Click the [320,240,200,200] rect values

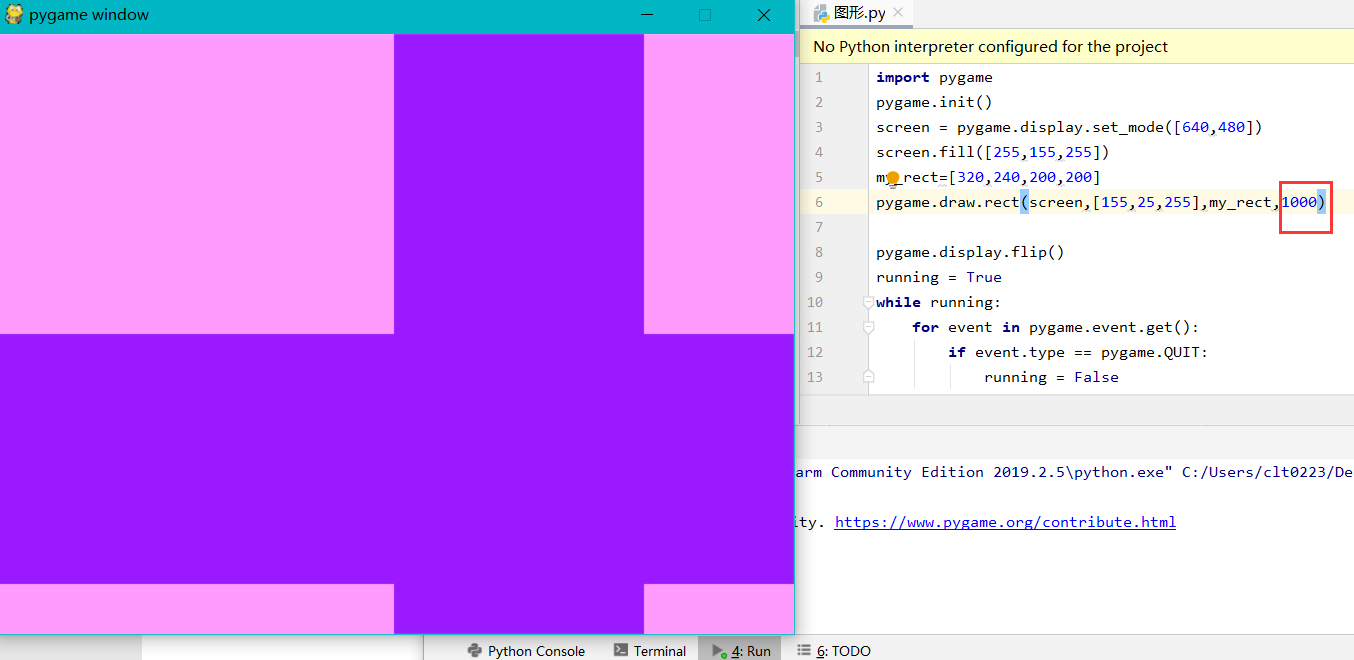point(1024,177)
